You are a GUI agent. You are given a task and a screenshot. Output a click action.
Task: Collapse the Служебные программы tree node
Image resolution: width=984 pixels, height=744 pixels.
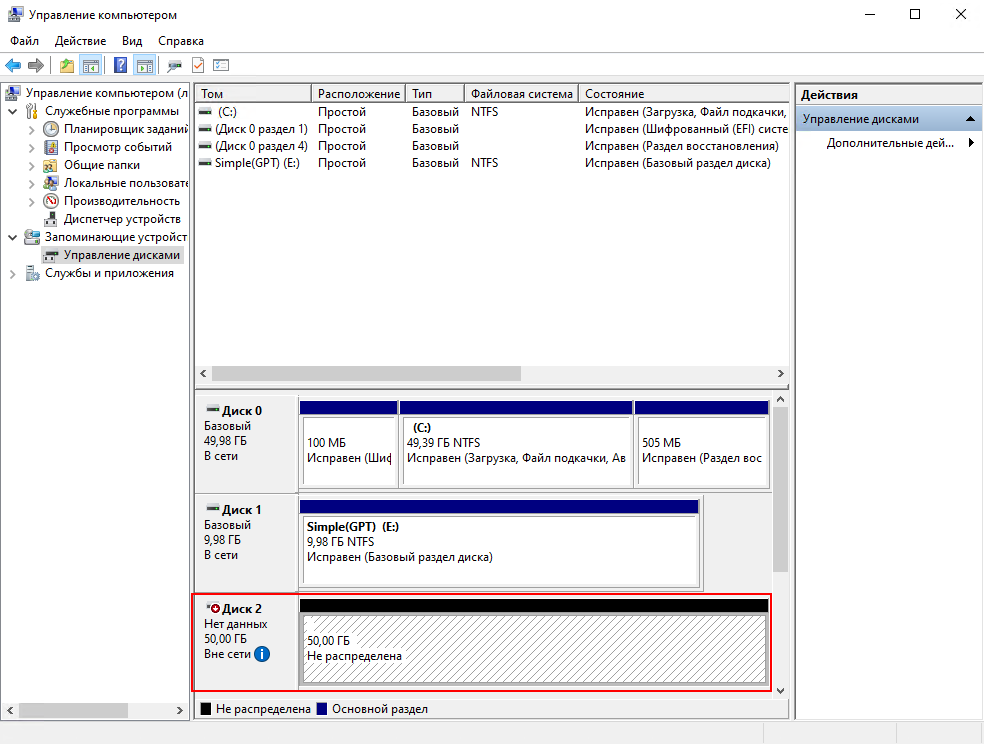tap(13, 111)
